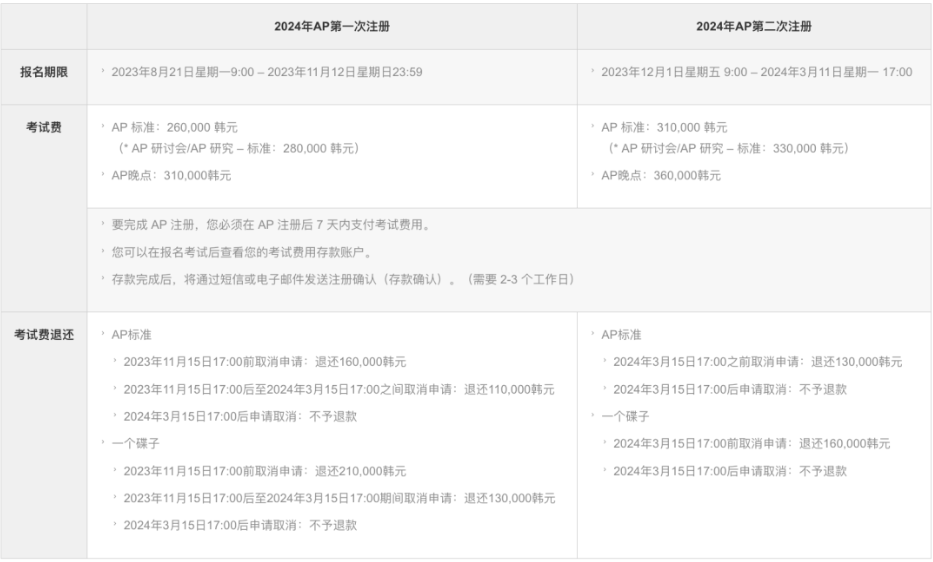The image size is (933, 562).
Task: Click the "2024年AP第一次注册" column header
Action: click(x=332, y=26)
